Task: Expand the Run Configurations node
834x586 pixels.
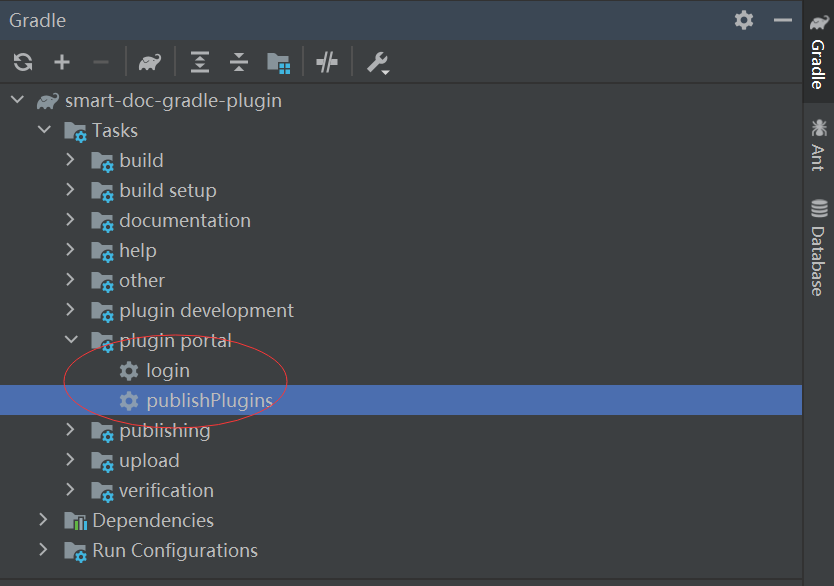Action: point(43,550)
